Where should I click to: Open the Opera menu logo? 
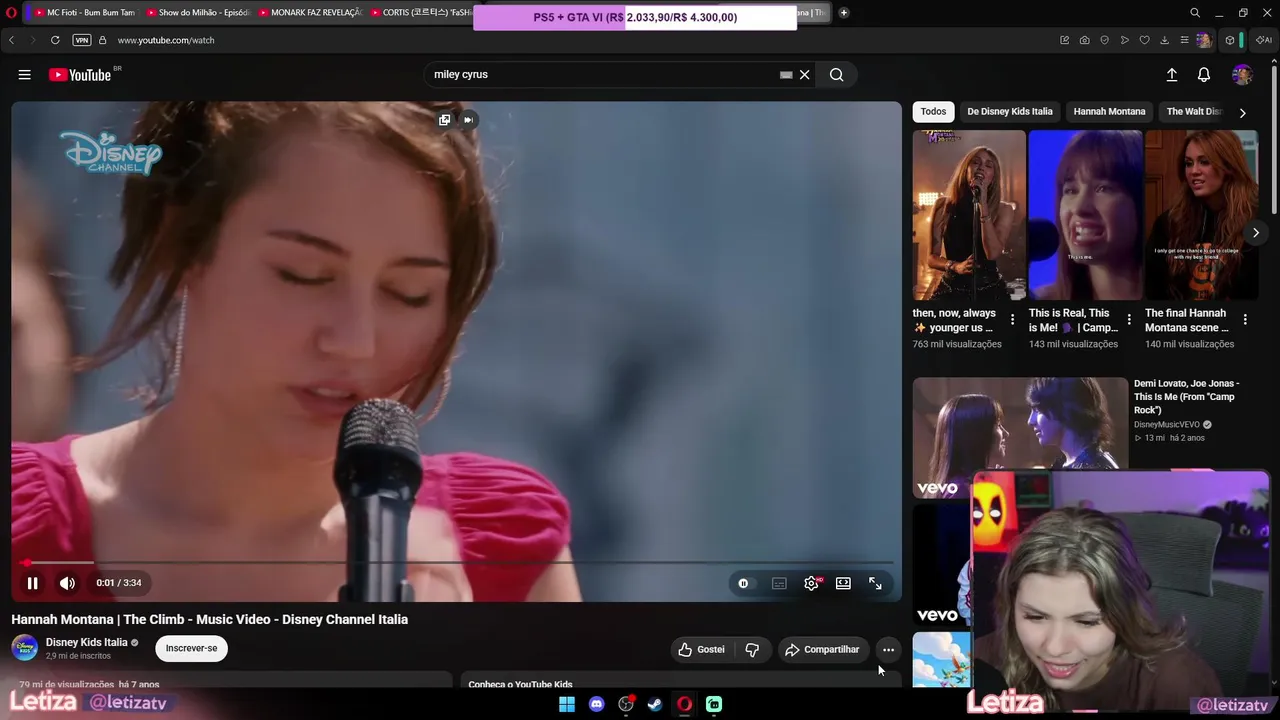[x=11, y=13]
